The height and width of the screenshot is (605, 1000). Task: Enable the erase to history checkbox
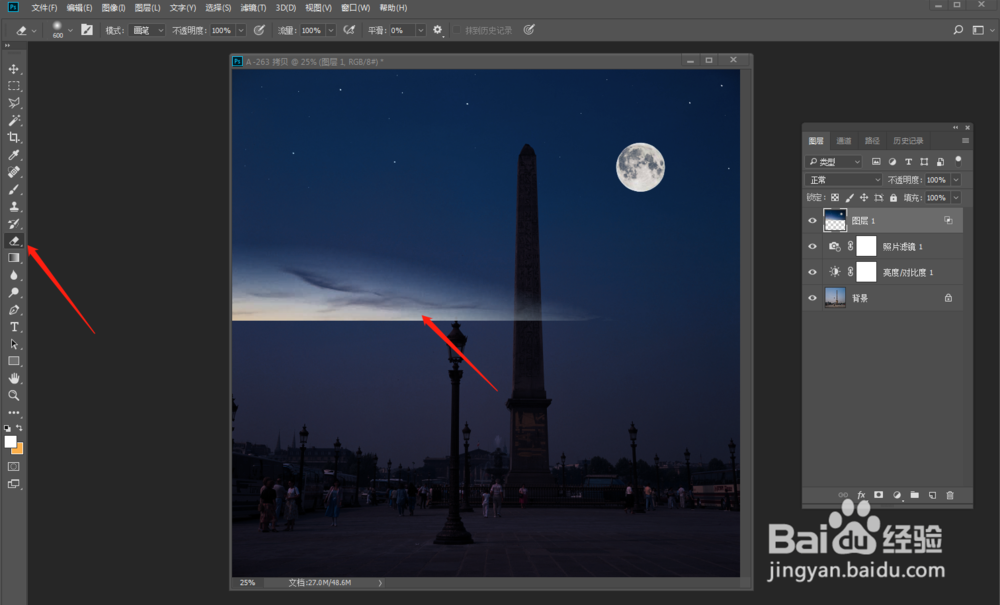point(457,30)
